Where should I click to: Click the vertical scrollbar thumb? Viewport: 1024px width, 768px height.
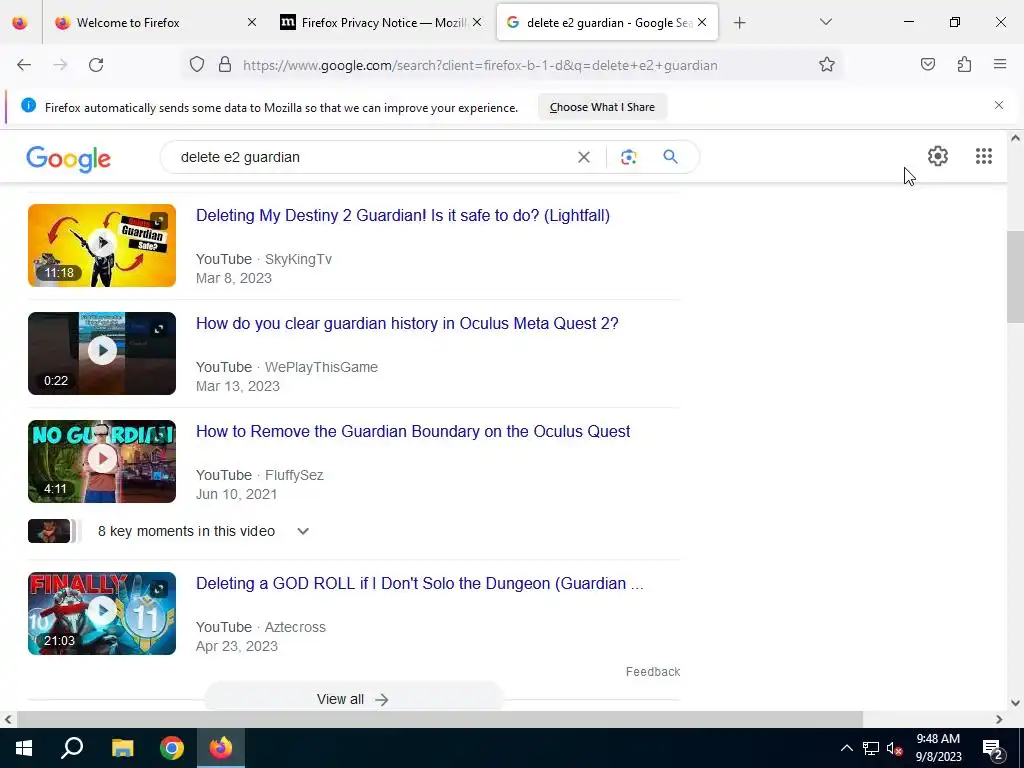tap(1015, 277)
